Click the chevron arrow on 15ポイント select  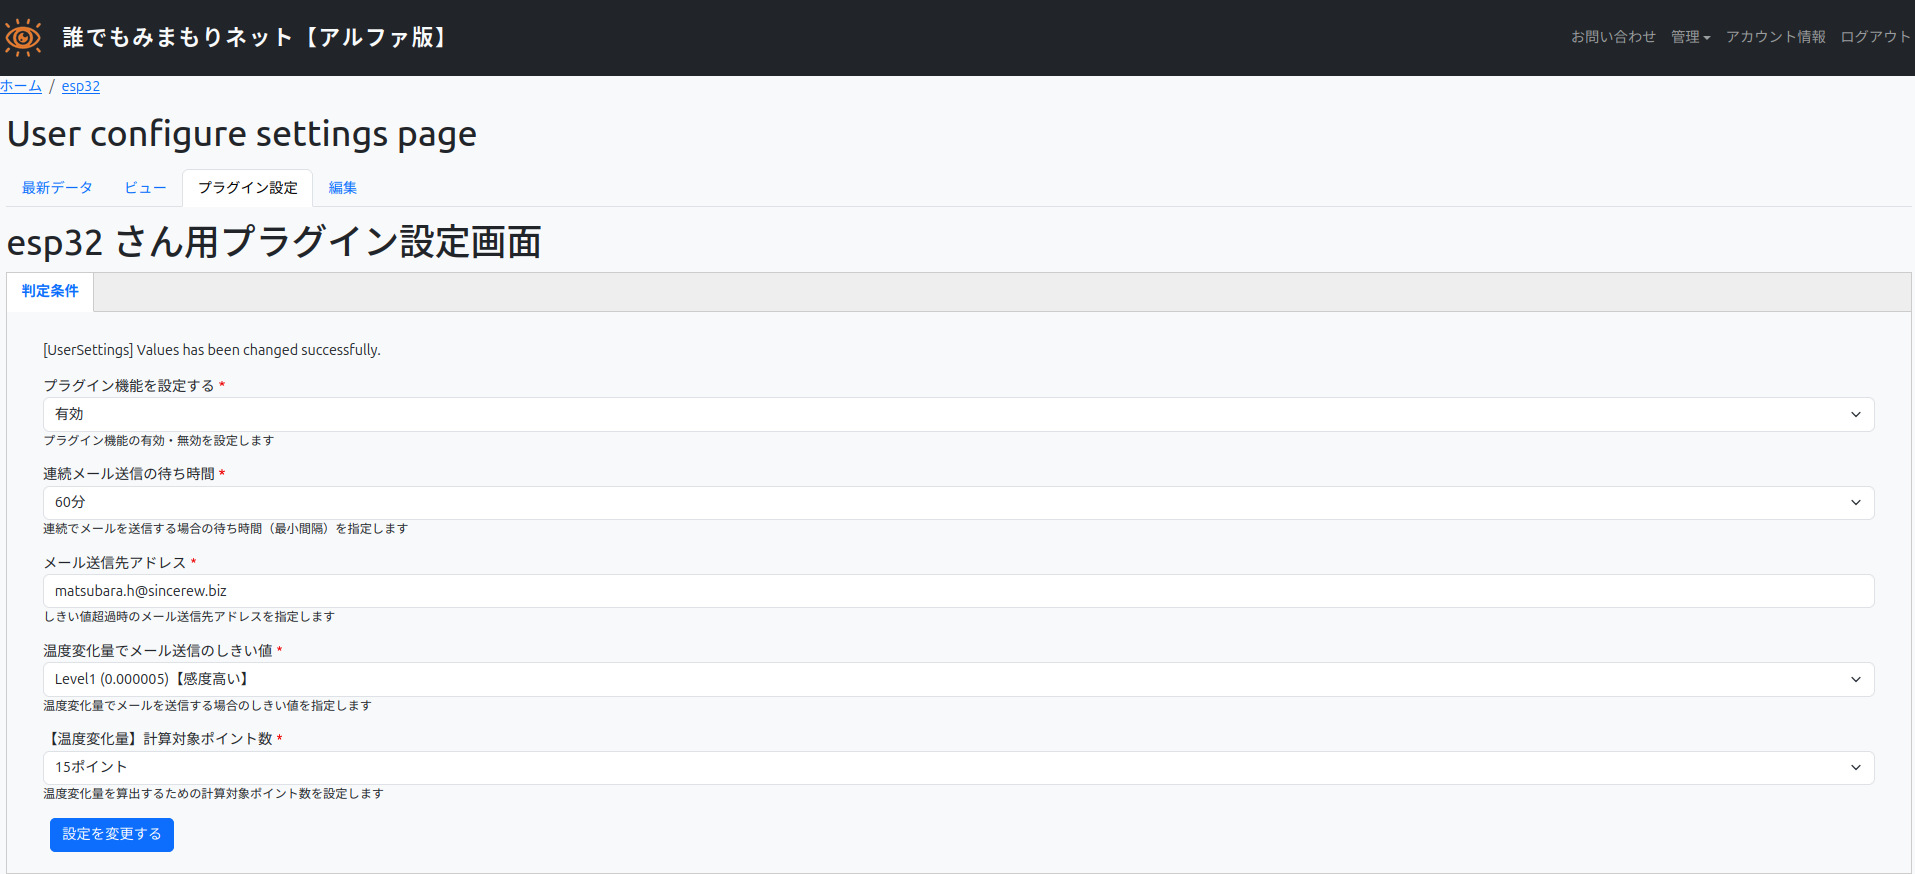click(x=1856, y=767)
